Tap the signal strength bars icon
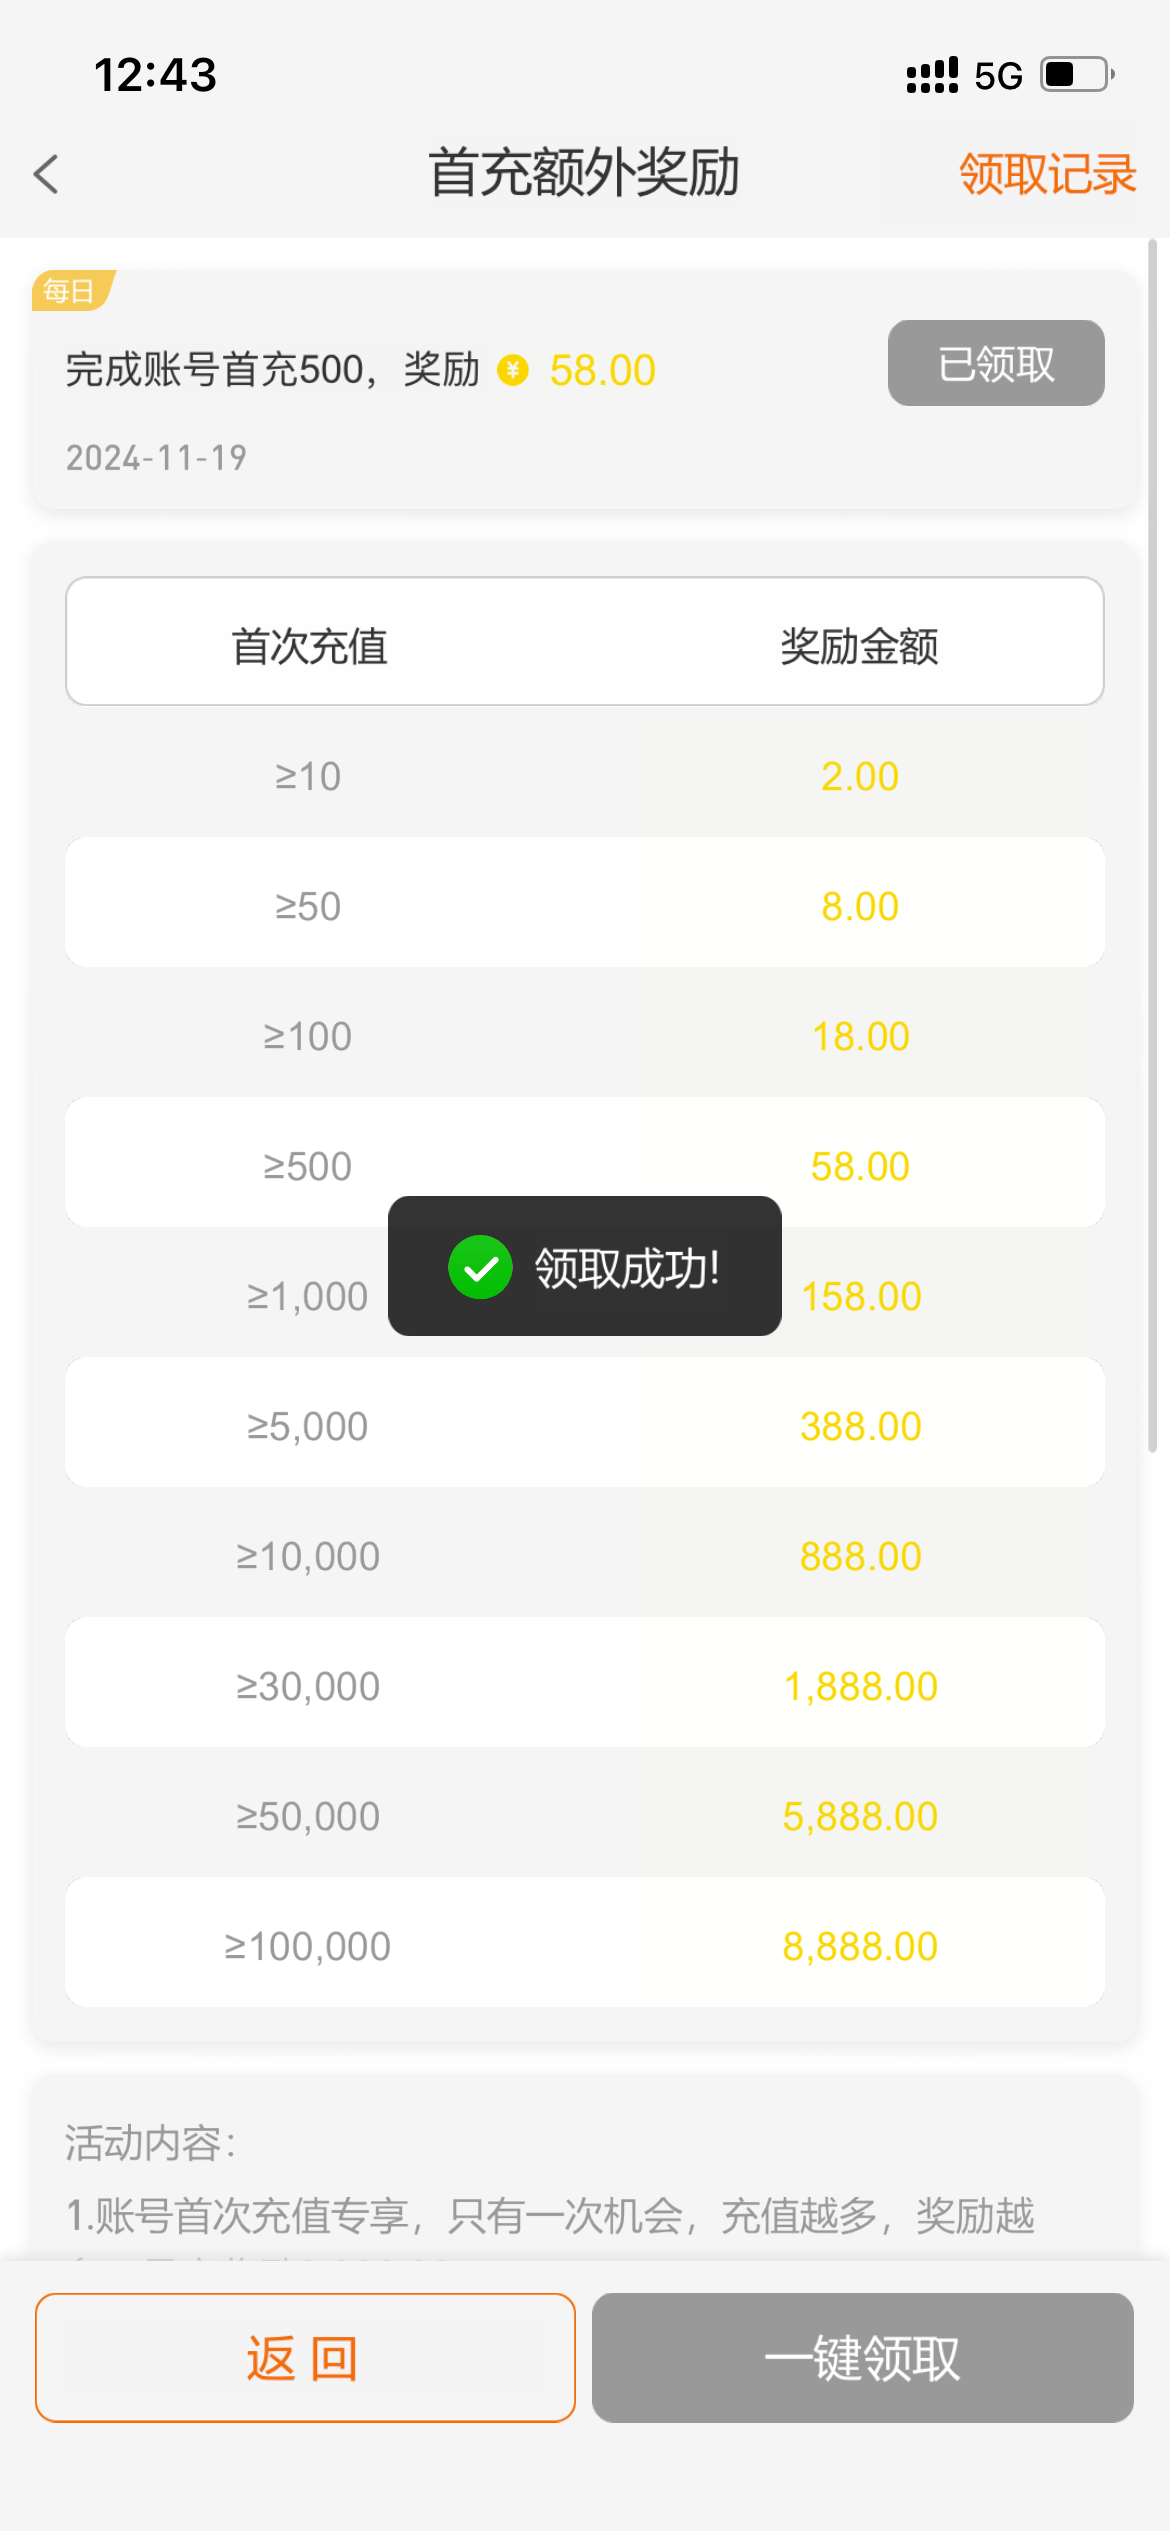This screenshot has height=2532, width=1170. [931, 75]
